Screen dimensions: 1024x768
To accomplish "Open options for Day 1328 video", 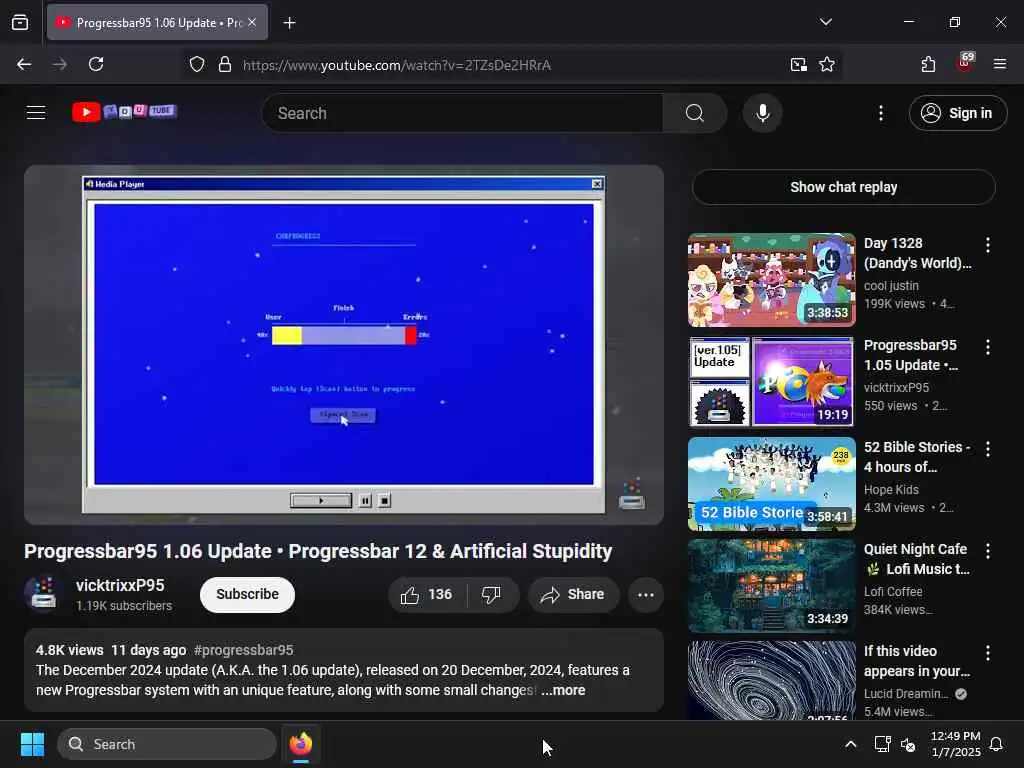I will (x=987, y=245).
